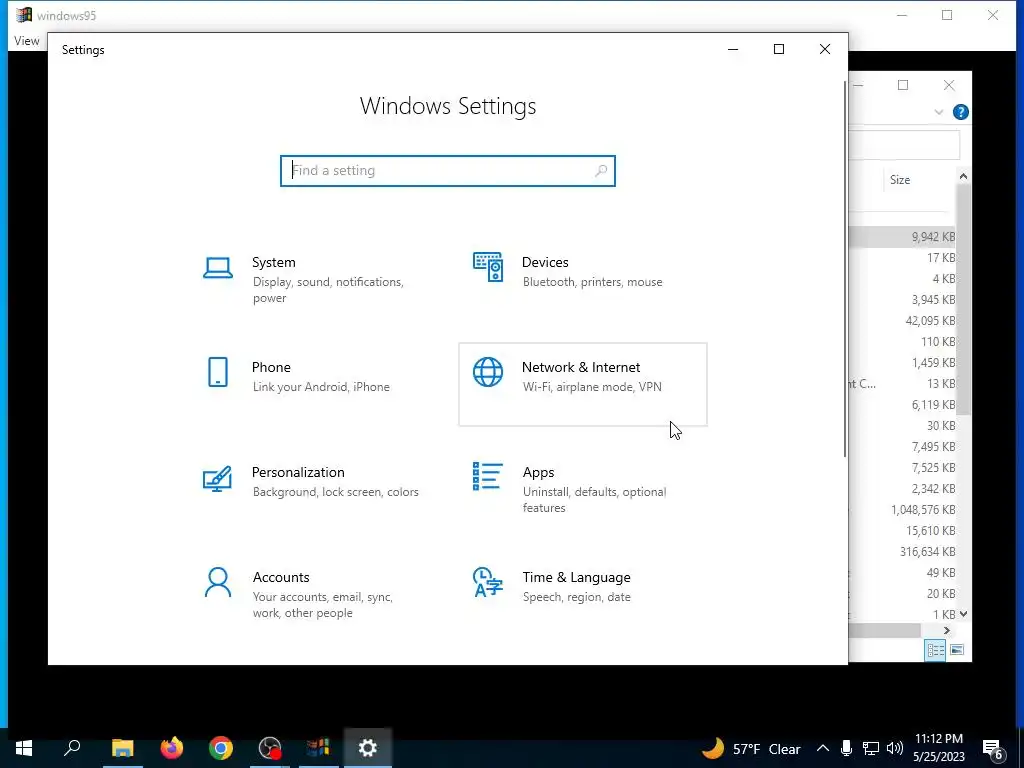The width and height of the screenshot is (1024, 768).
Task: Select the 42,095 KB file row
Action: point(902,321)
